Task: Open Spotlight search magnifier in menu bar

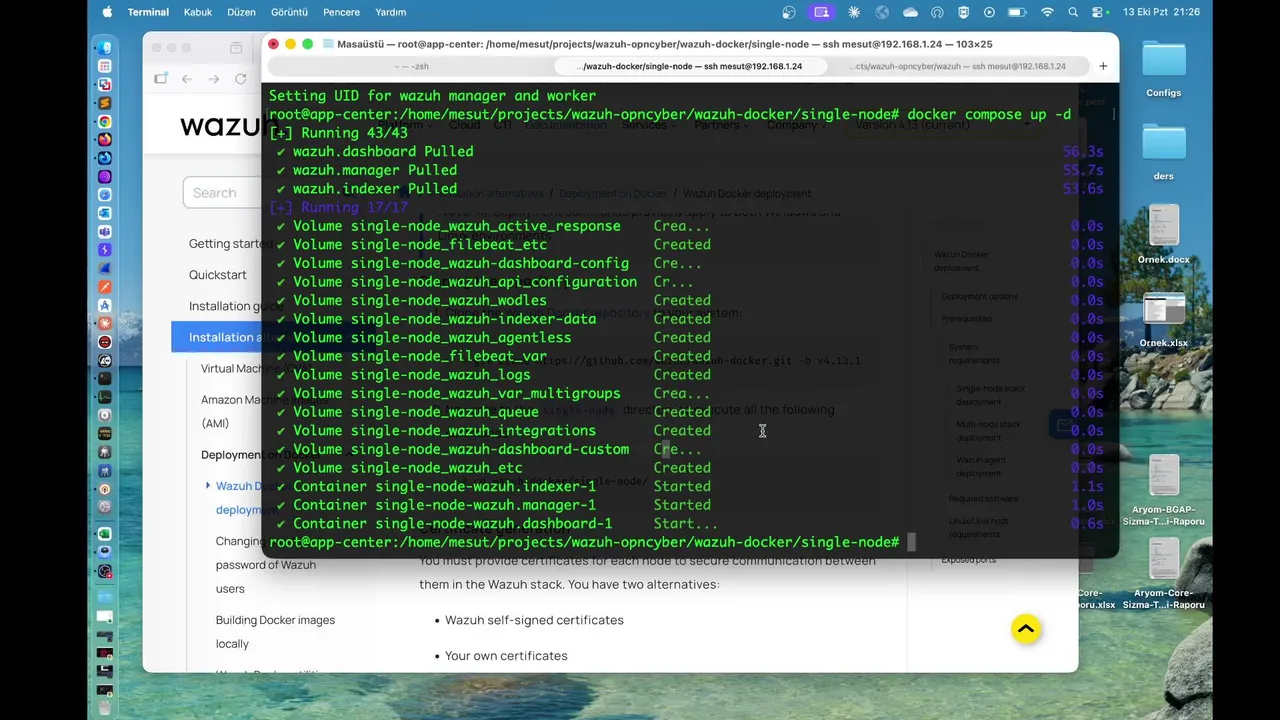Action: (x=1073, y=12)
